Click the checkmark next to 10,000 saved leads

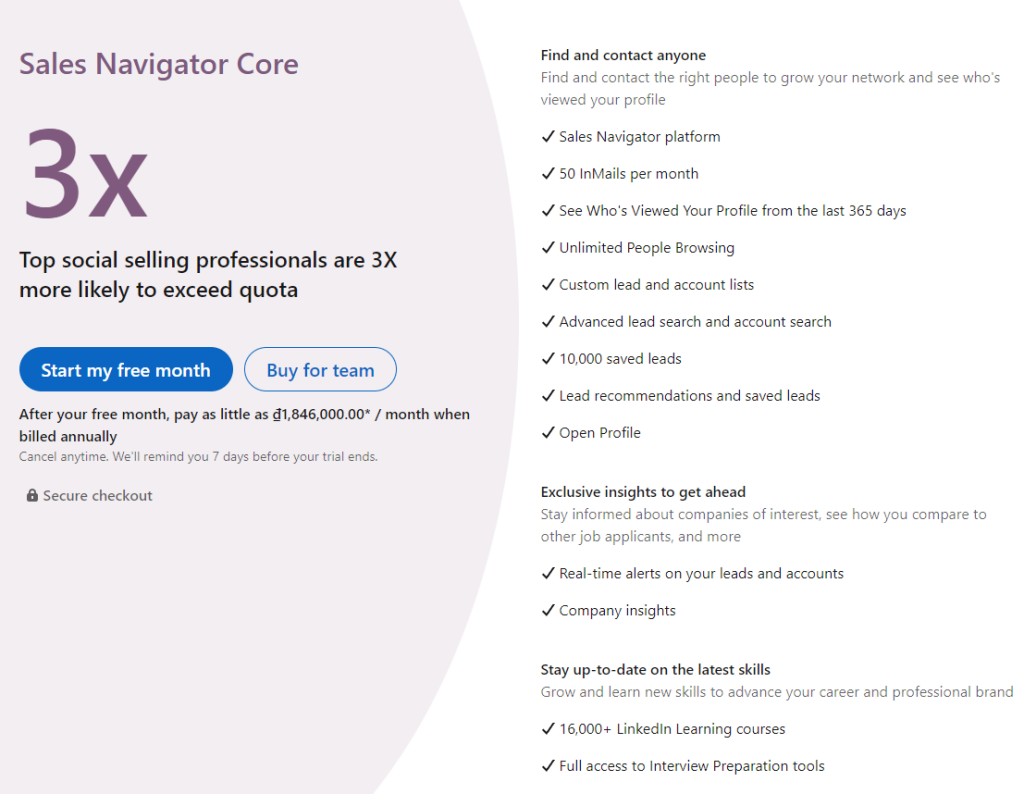[548, 358]
